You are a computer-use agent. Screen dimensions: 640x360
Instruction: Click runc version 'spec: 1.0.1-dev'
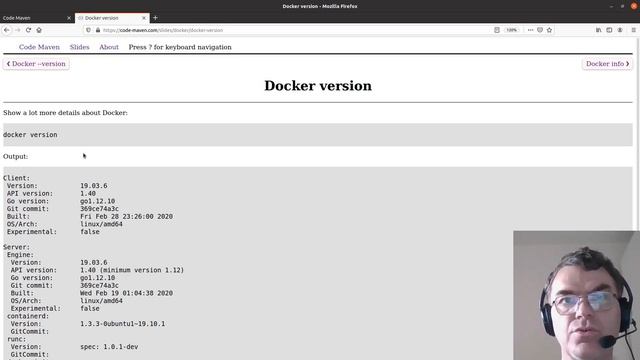(x=109, y=347)
